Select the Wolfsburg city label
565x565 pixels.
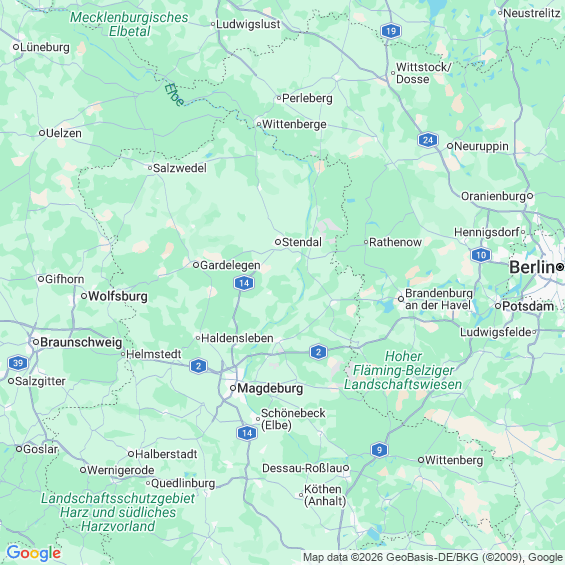click(x=118, y=296)
